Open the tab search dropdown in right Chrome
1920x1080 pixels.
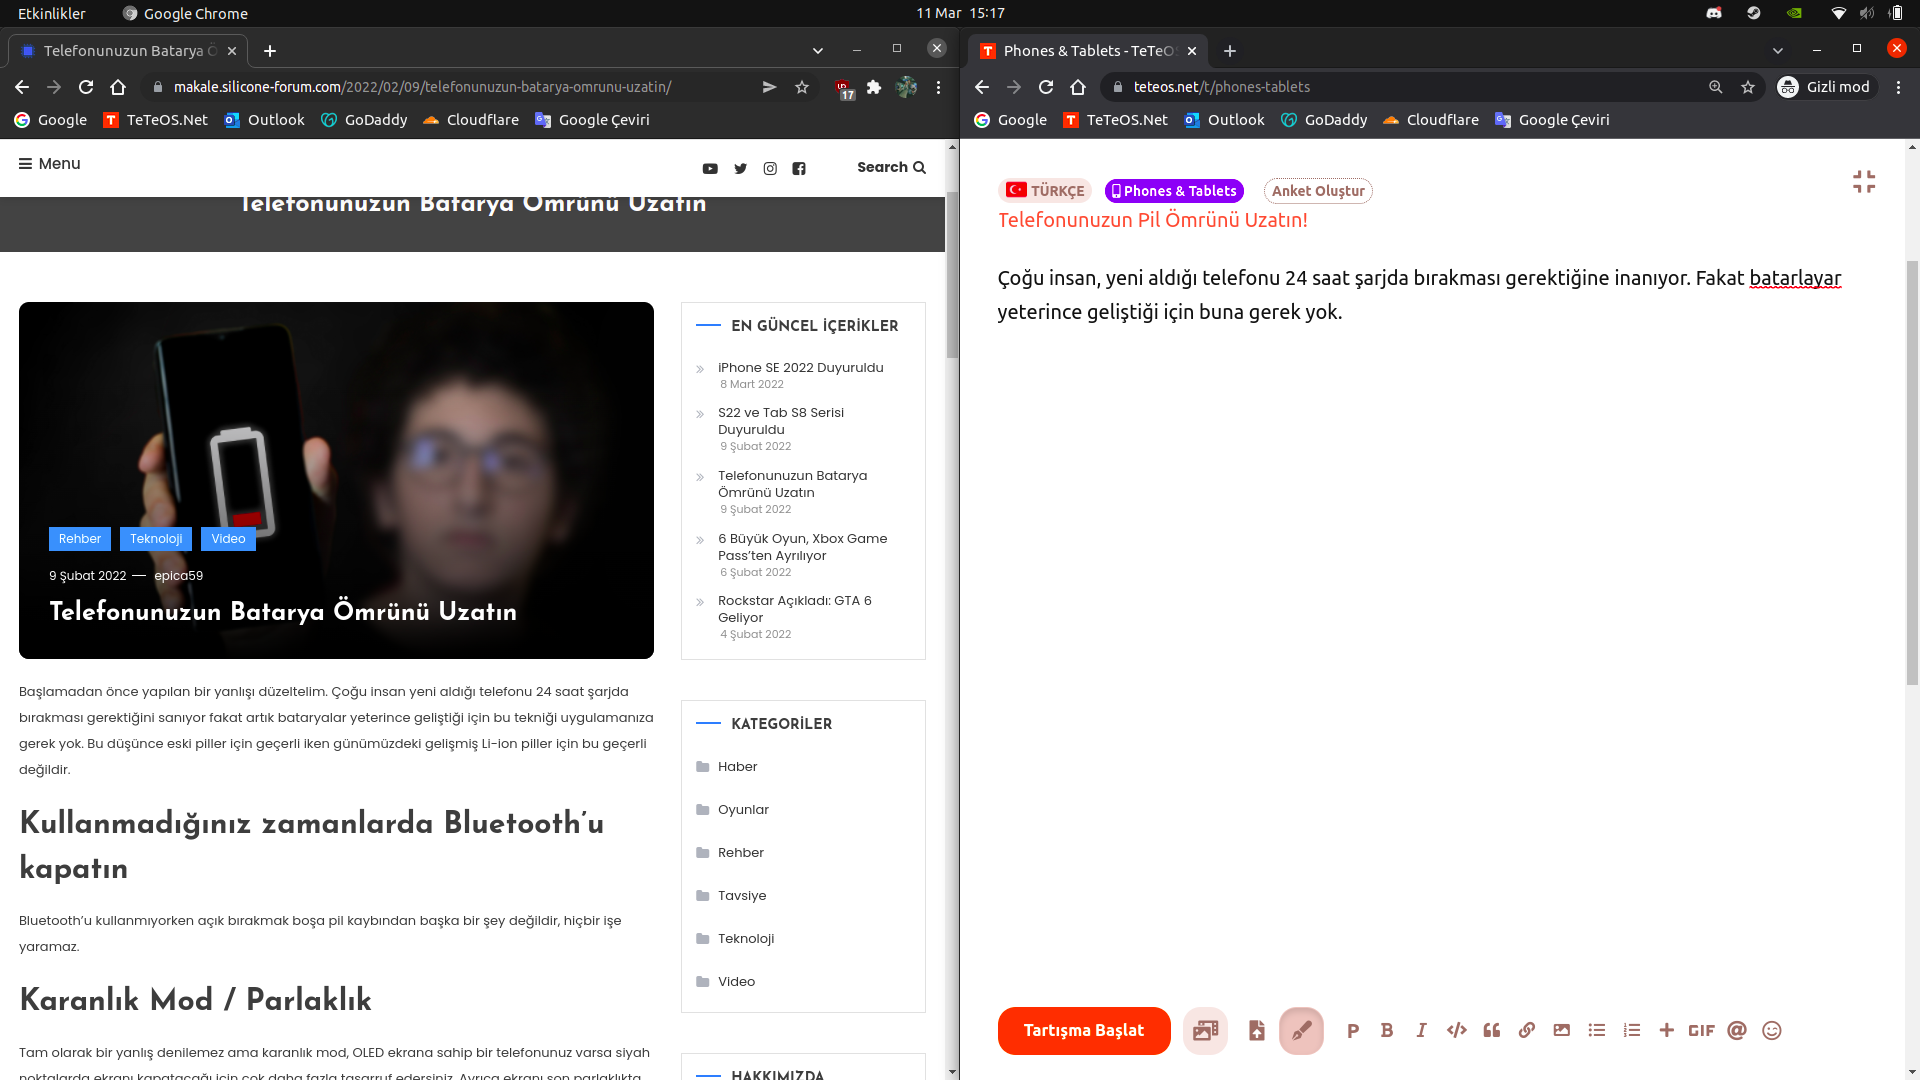click(1778, 50)
